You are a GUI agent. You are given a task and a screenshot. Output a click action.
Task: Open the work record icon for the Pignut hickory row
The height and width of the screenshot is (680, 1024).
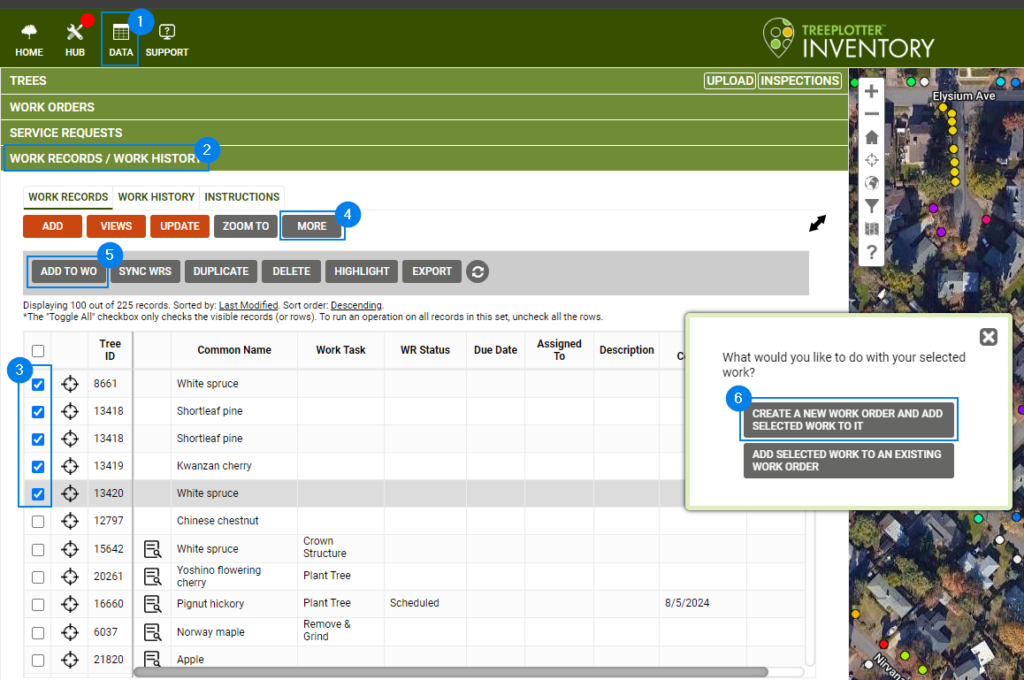pyautogui.click(x=152, y=603)
